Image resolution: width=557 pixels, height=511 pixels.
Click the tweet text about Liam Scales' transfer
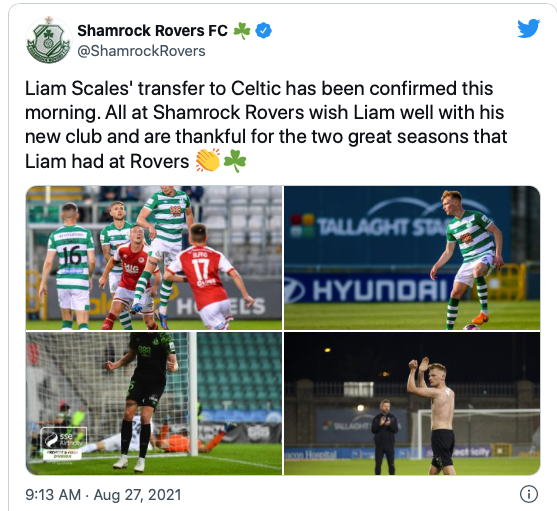tap(266, 125)
